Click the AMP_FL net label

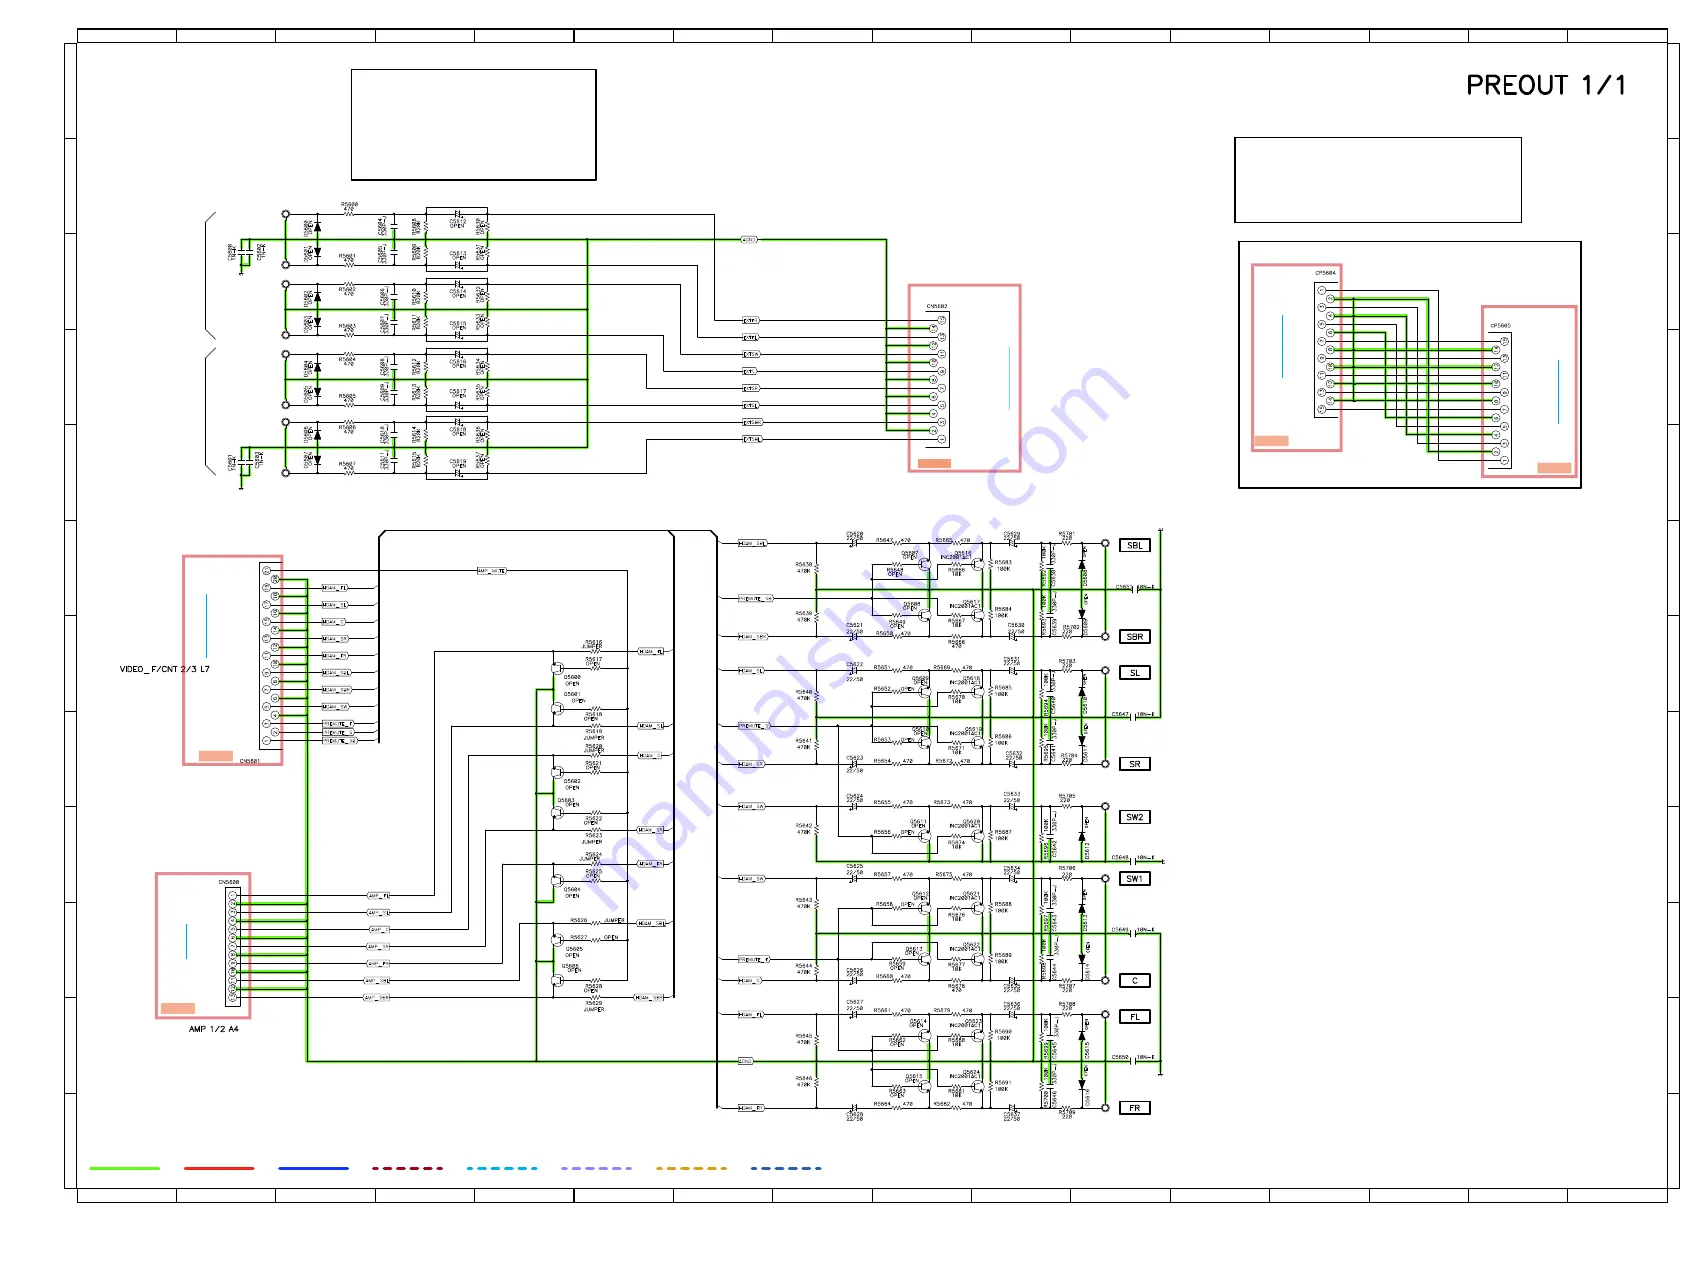point(378,896)
